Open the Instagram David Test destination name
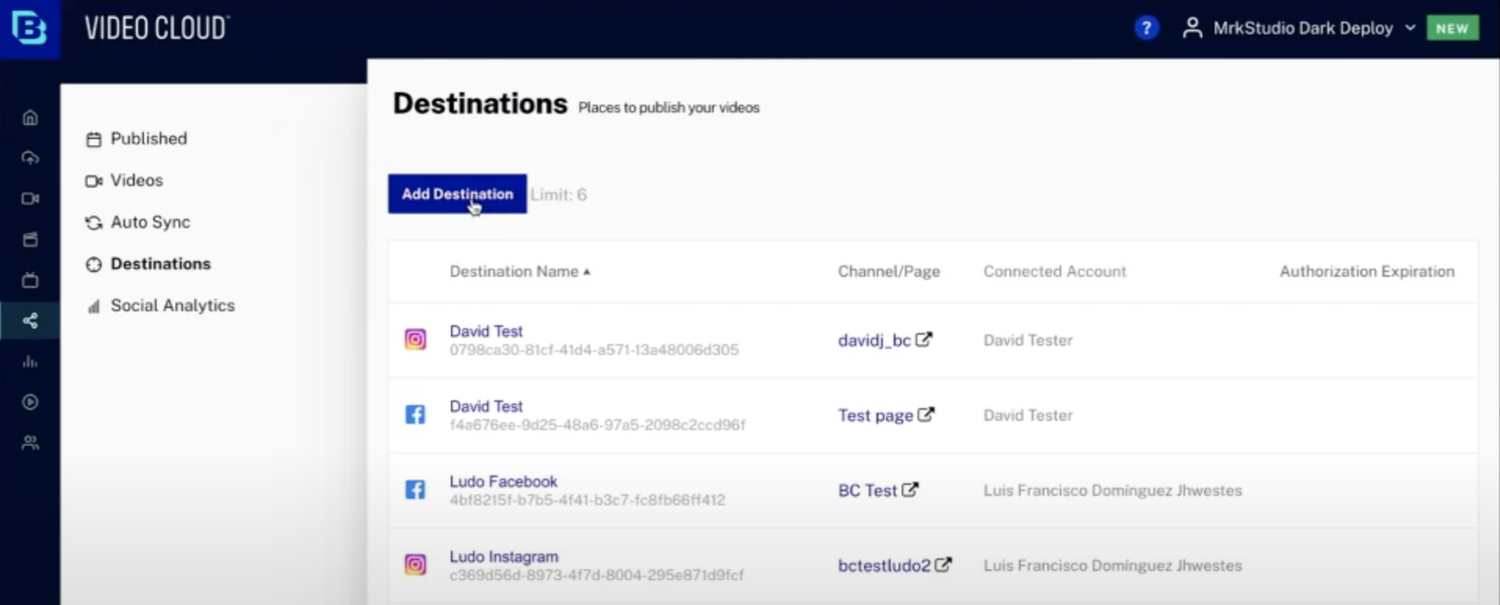The image size is (1500, 605). pos(486,331)
